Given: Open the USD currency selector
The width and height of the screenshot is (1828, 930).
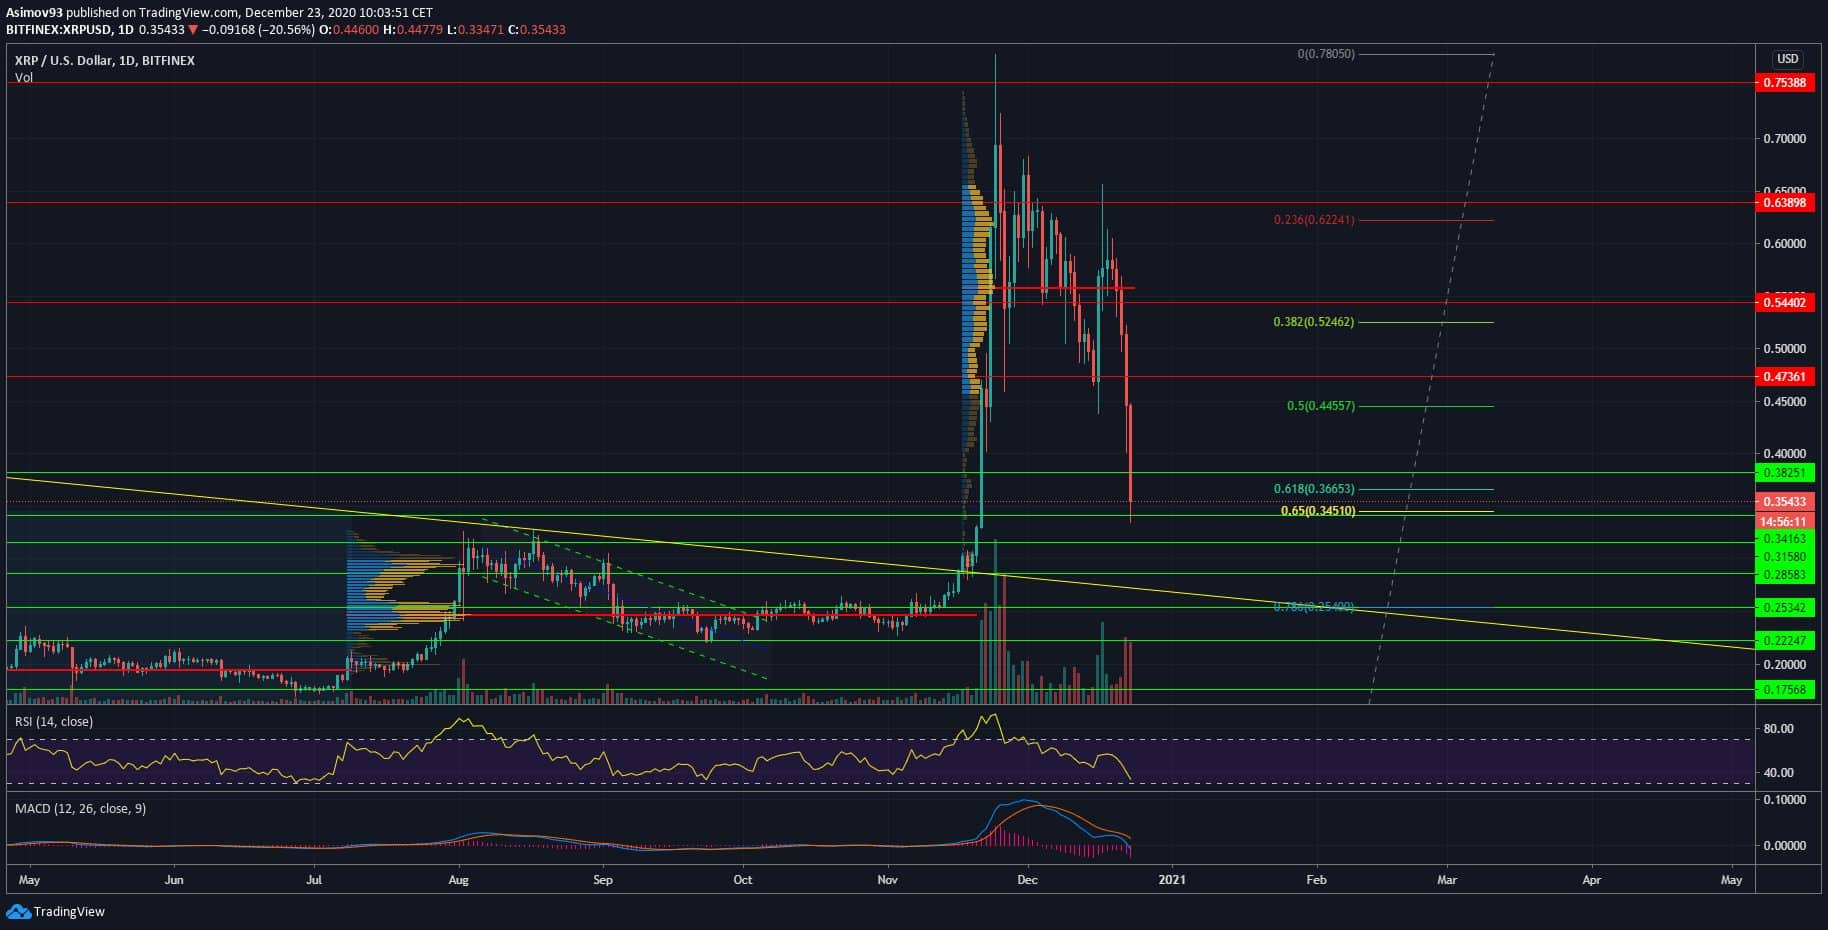Looking at the screenshot, I should pos(1787,59).
